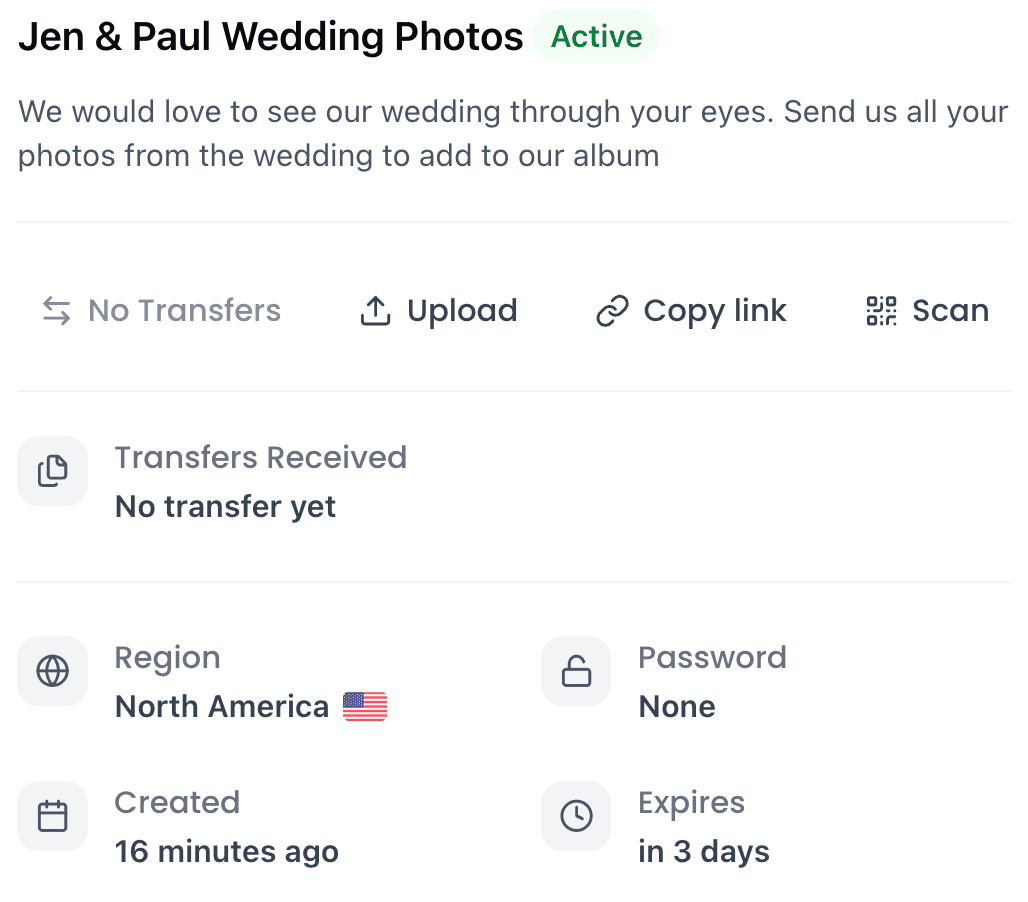Select the Active status badge

(x=596, y=36)
